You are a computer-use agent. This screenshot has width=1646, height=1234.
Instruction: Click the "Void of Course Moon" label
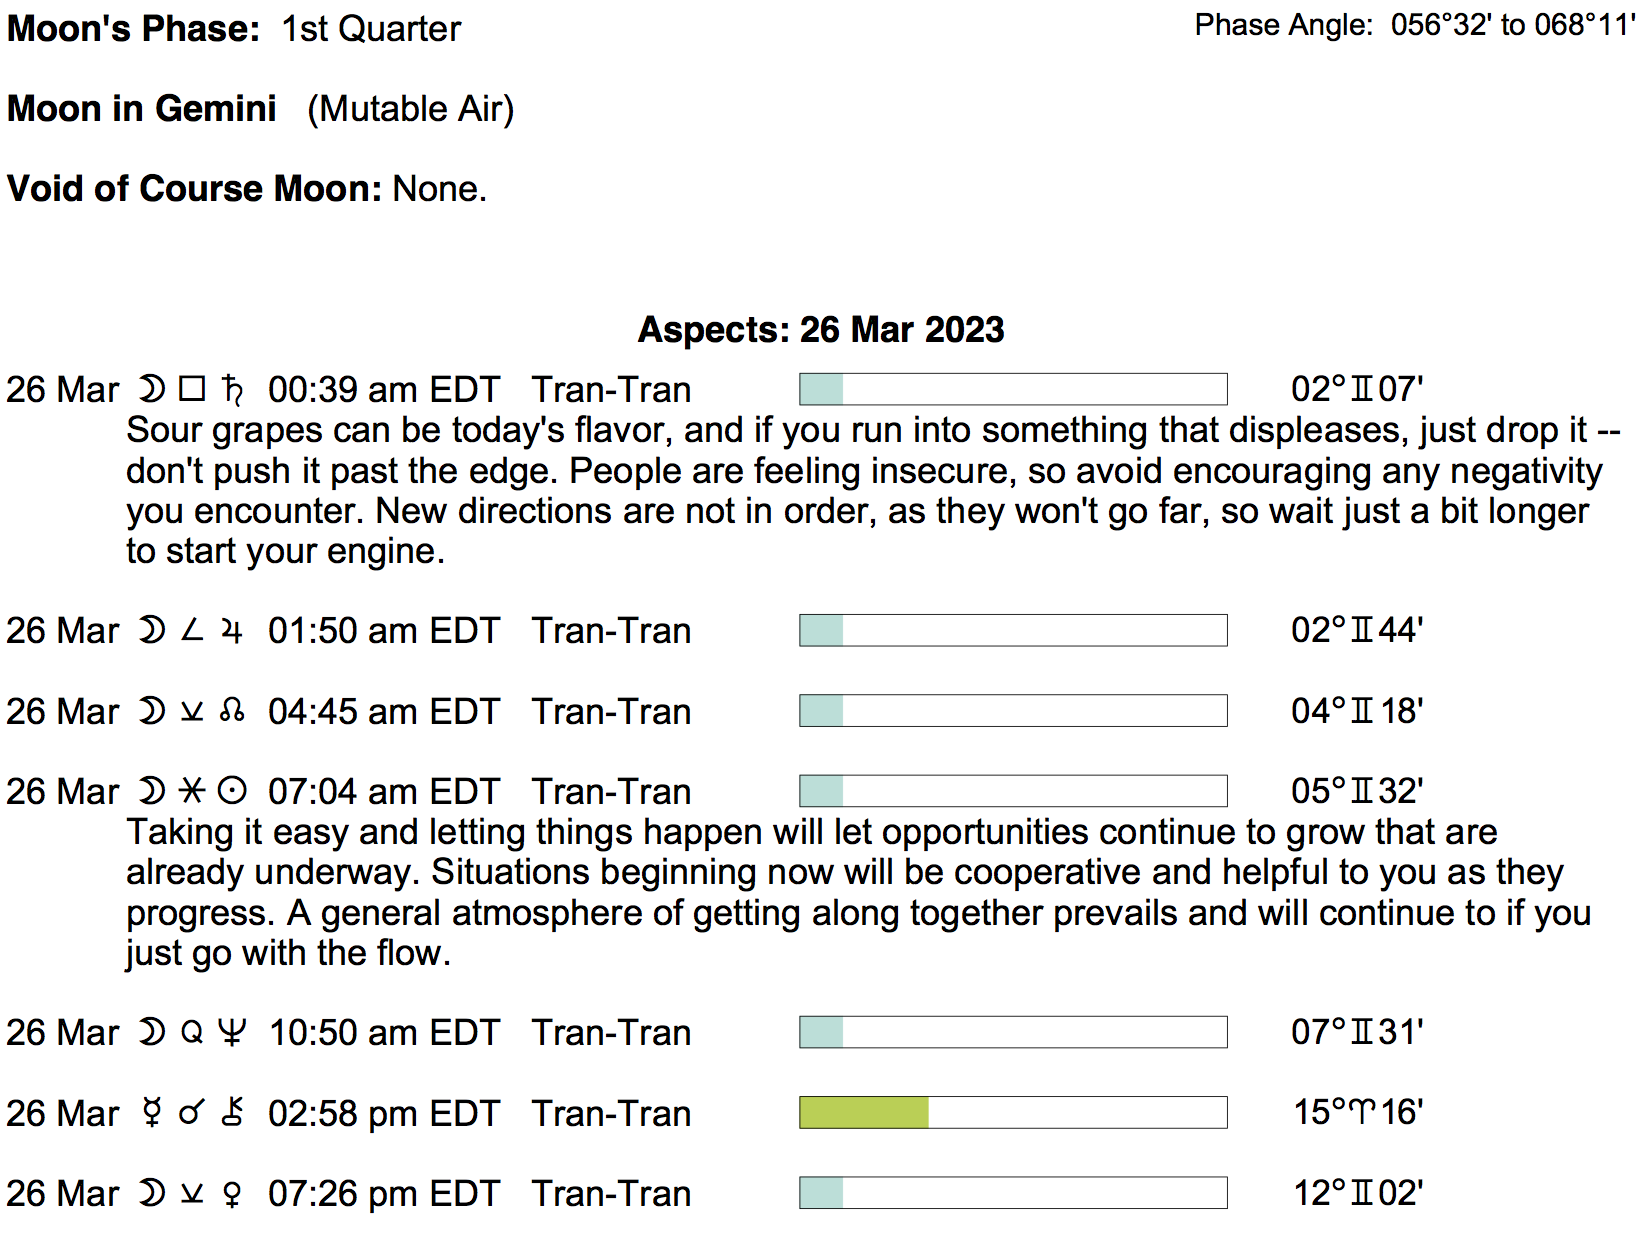(x=194, y=188)
